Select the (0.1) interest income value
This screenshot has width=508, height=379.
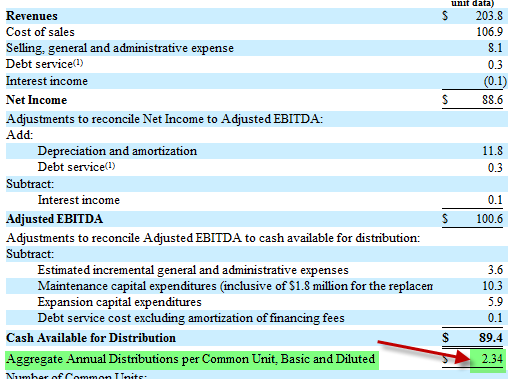pos(495,81)
